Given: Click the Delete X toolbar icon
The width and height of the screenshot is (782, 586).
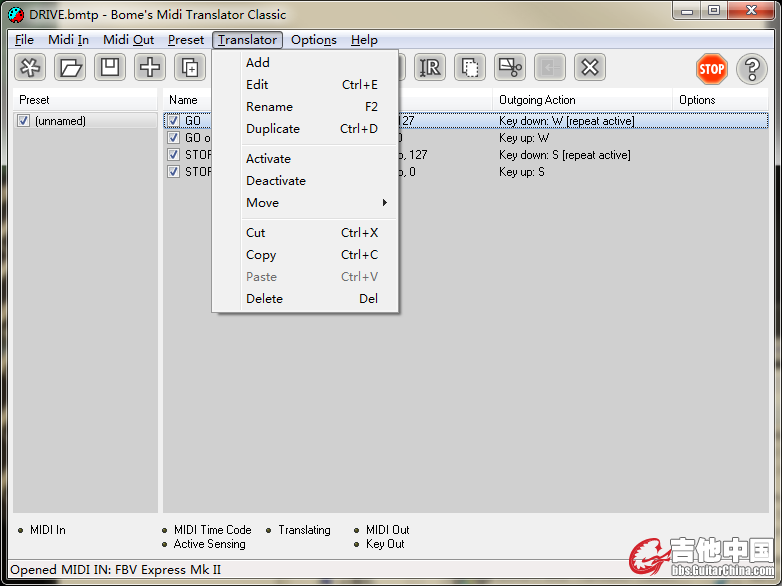Looking at the screenshot, I should pos(590,67).
